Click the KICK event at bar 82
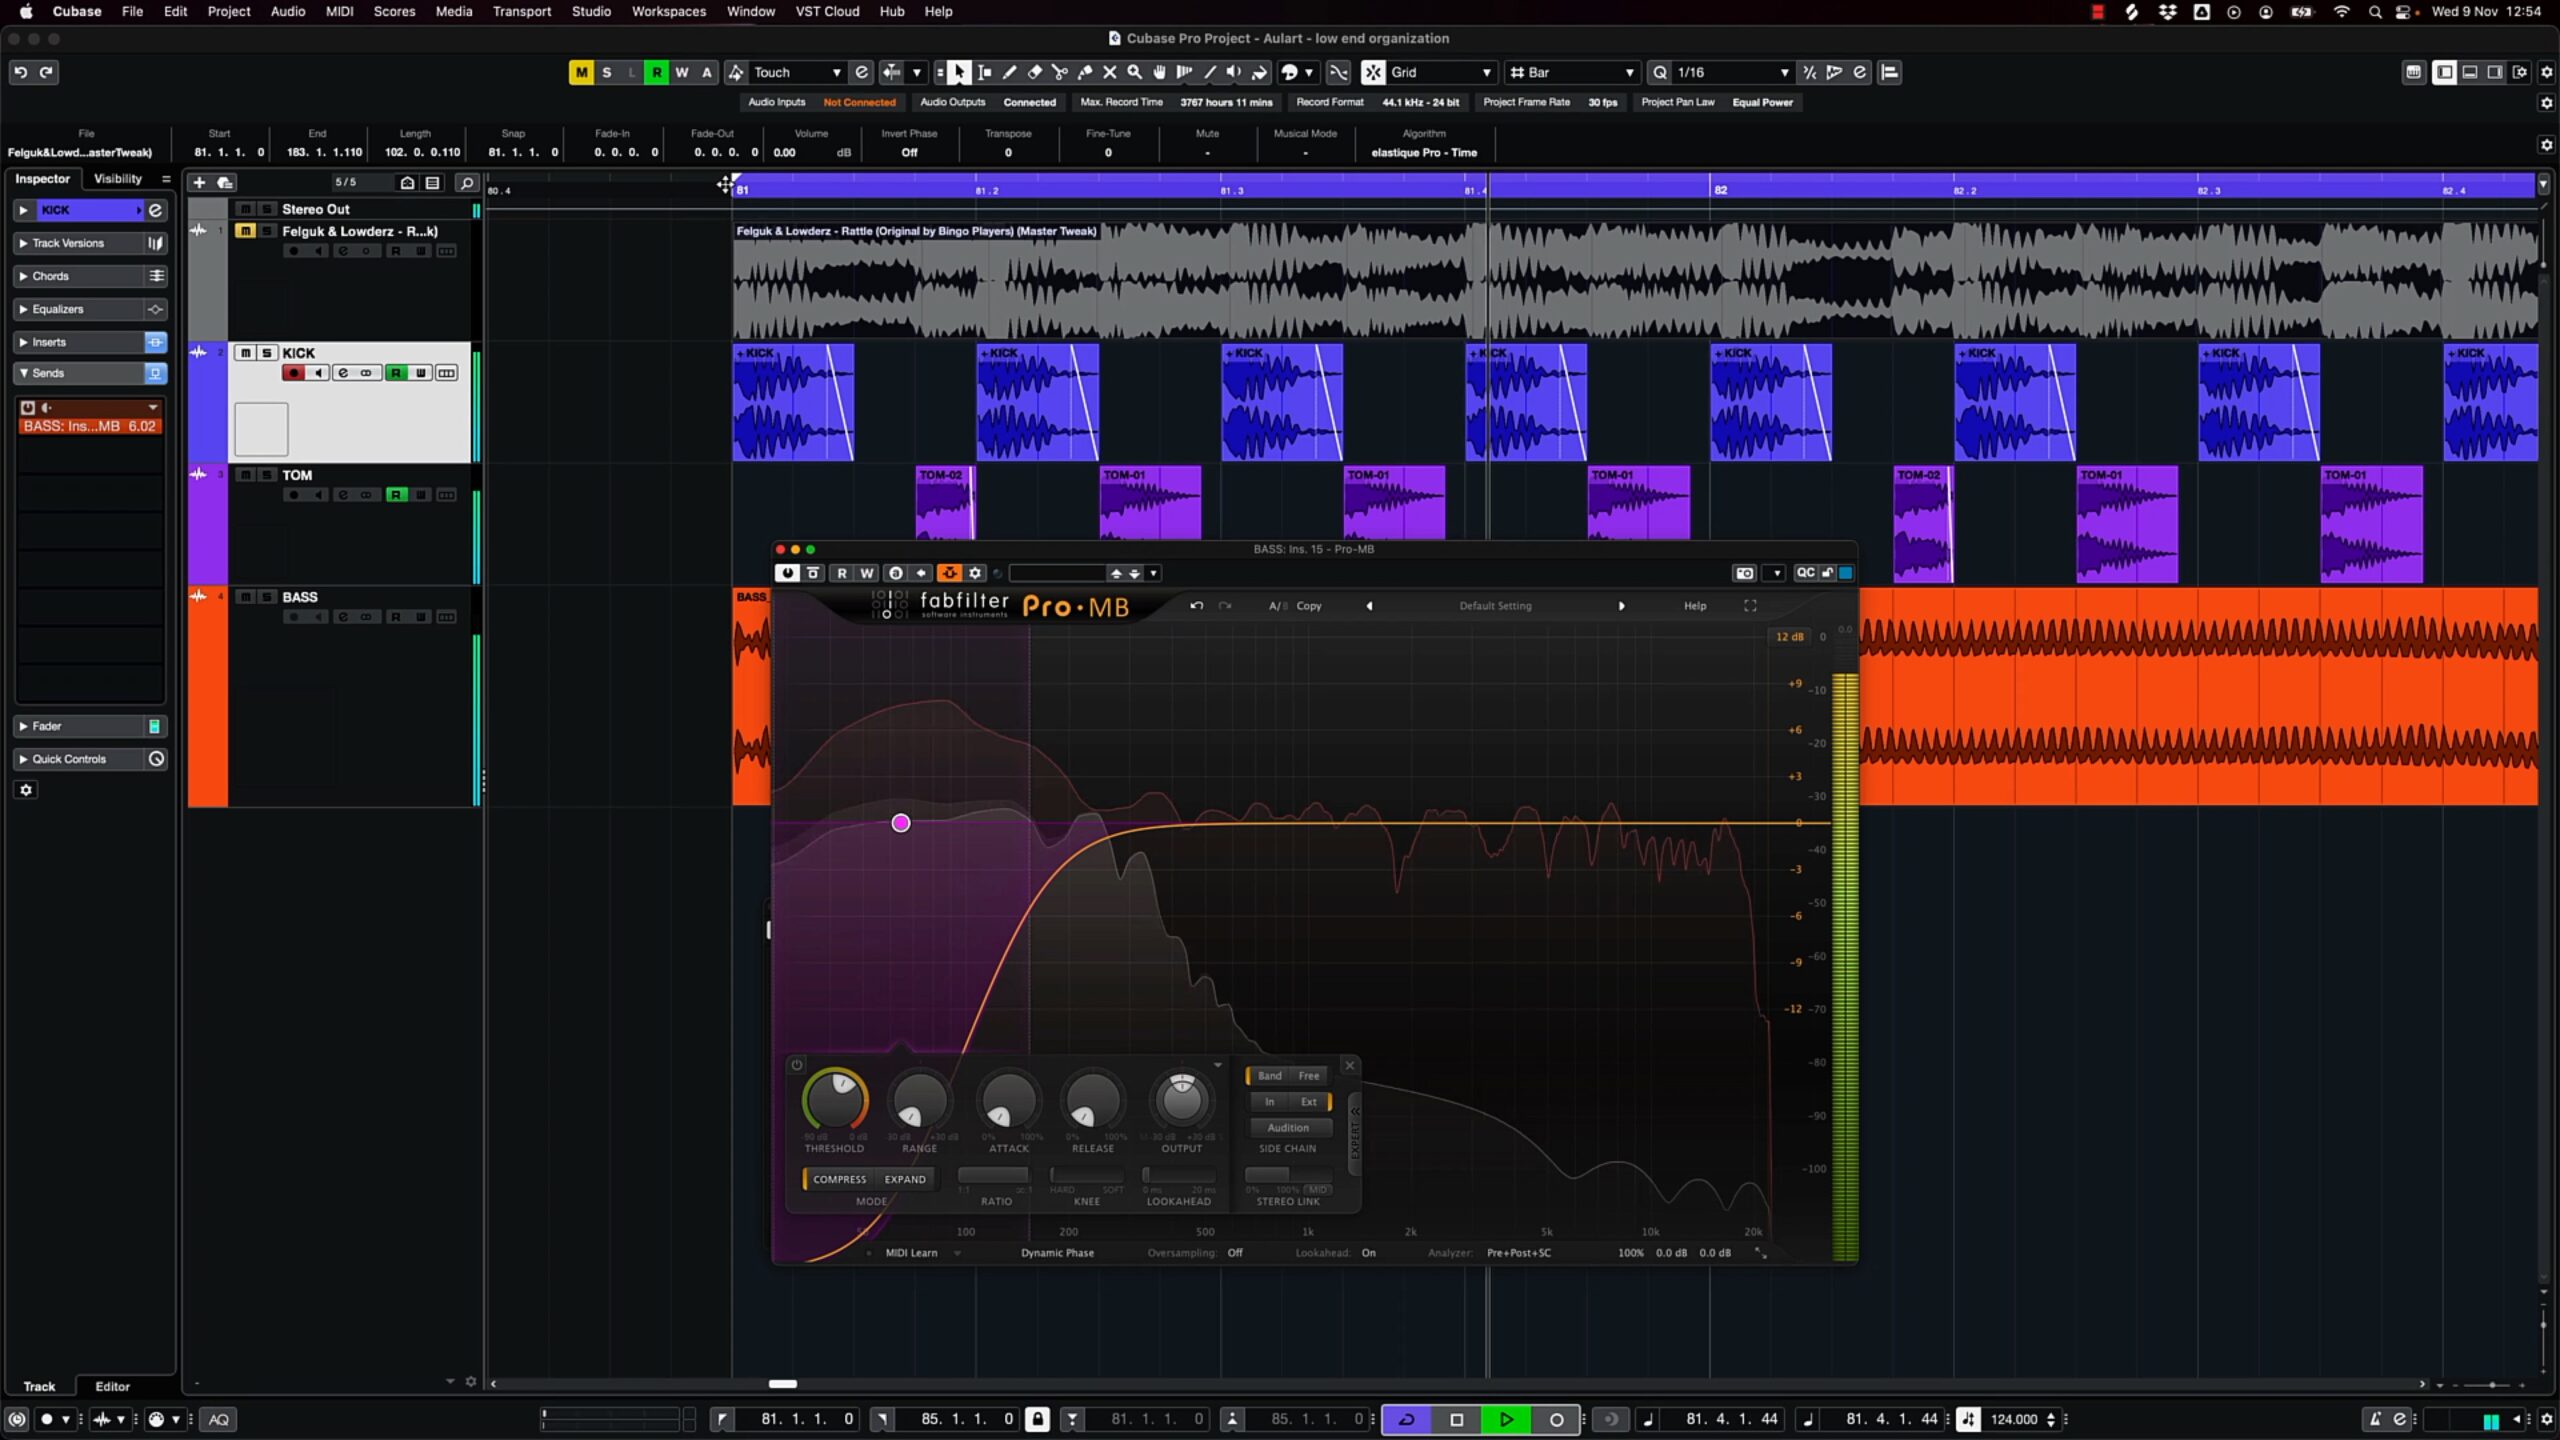Viewport: 2560px width, 1440px height. (x=1771, y=402)
